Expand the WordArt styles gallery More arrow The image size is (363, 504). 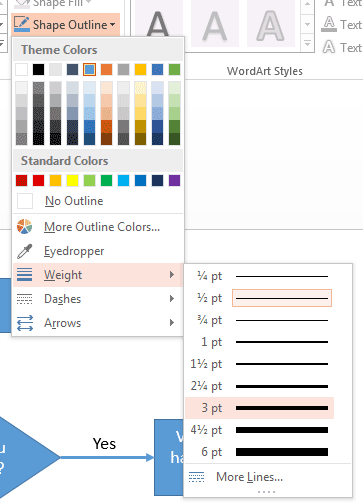307,43
